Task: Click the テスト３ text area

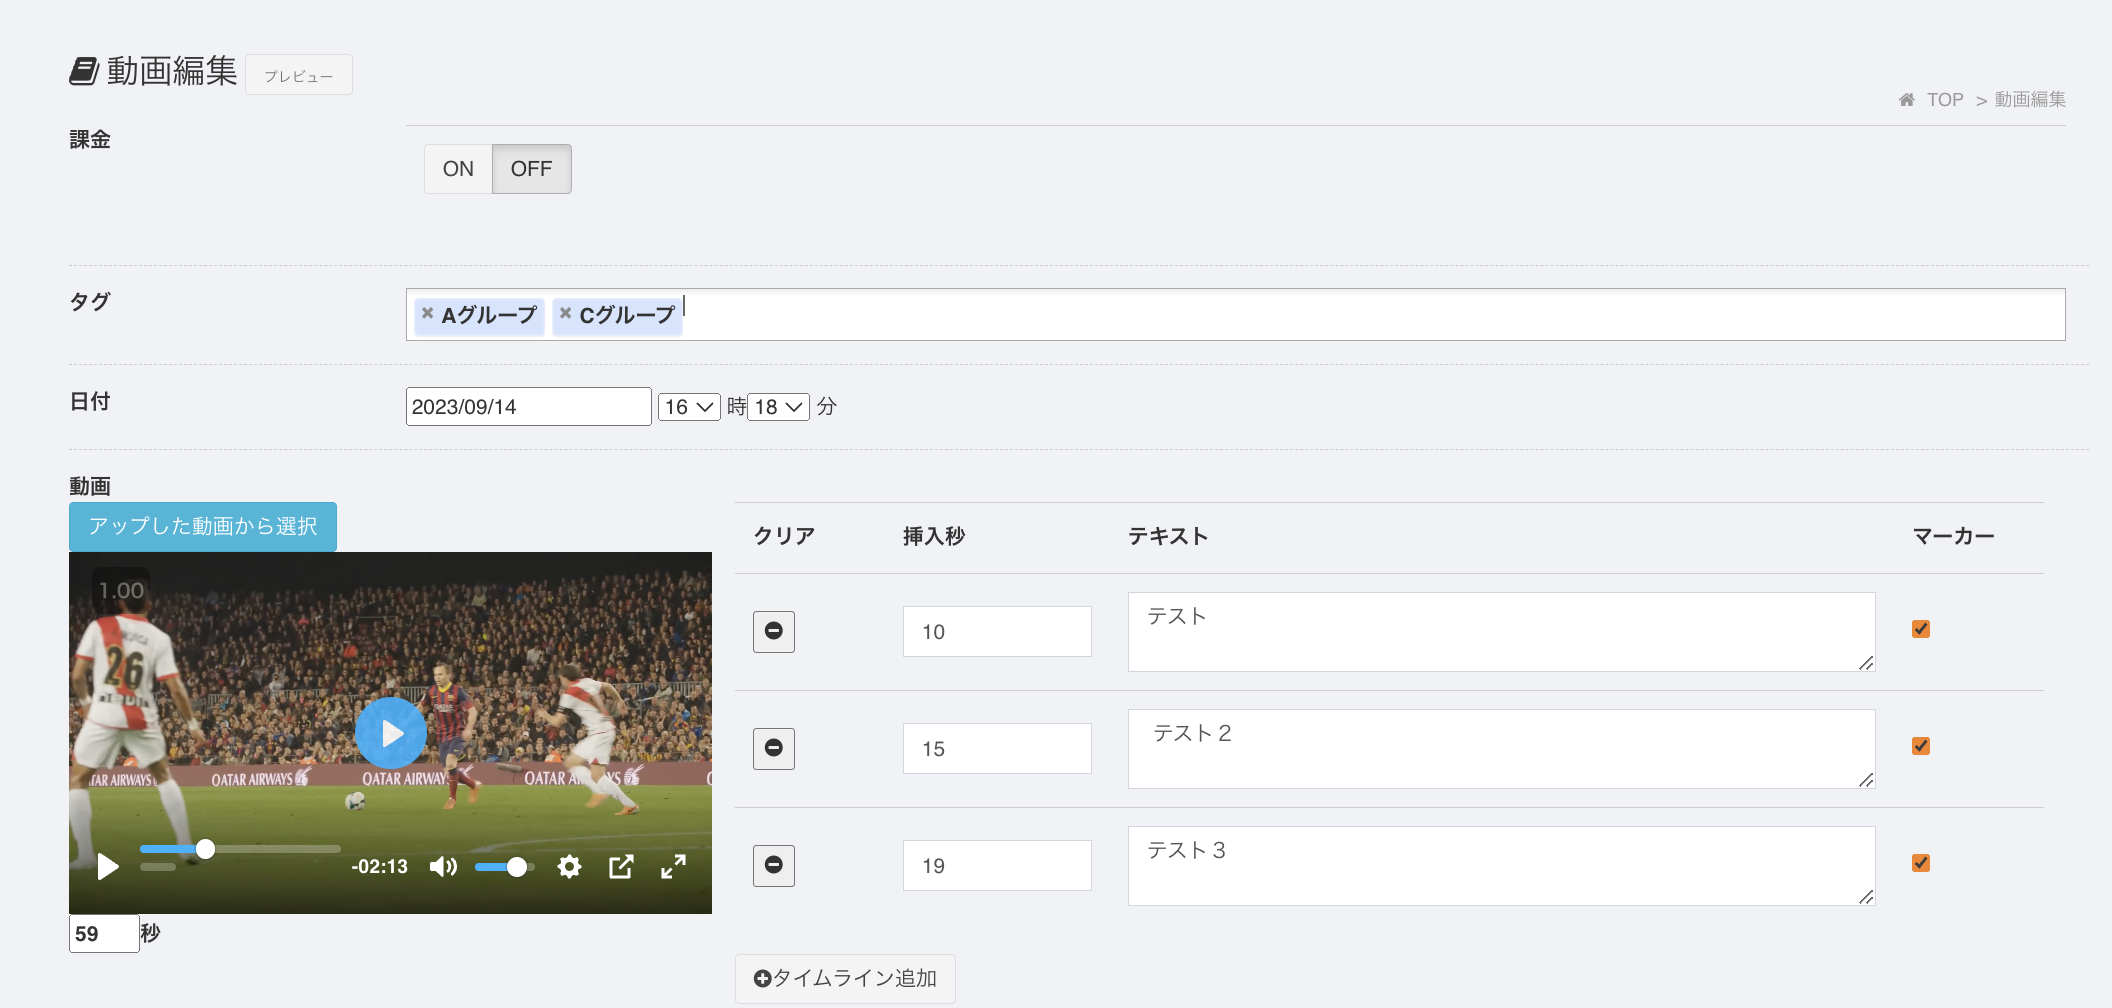Action: [x=1502, y=866]
